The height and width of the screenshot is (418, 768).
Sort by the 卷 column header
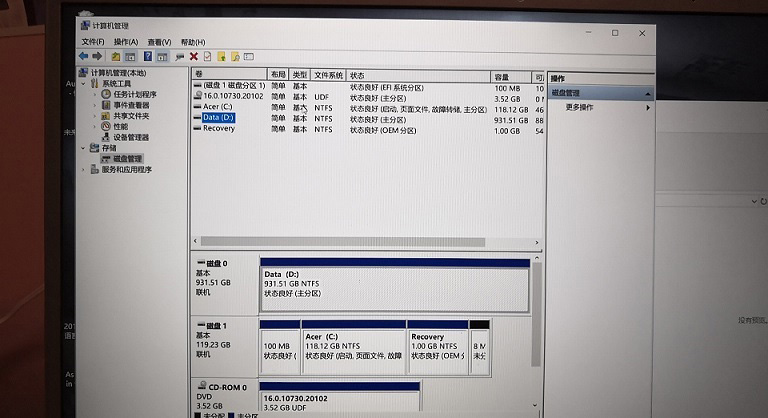(x=229, y=74)
